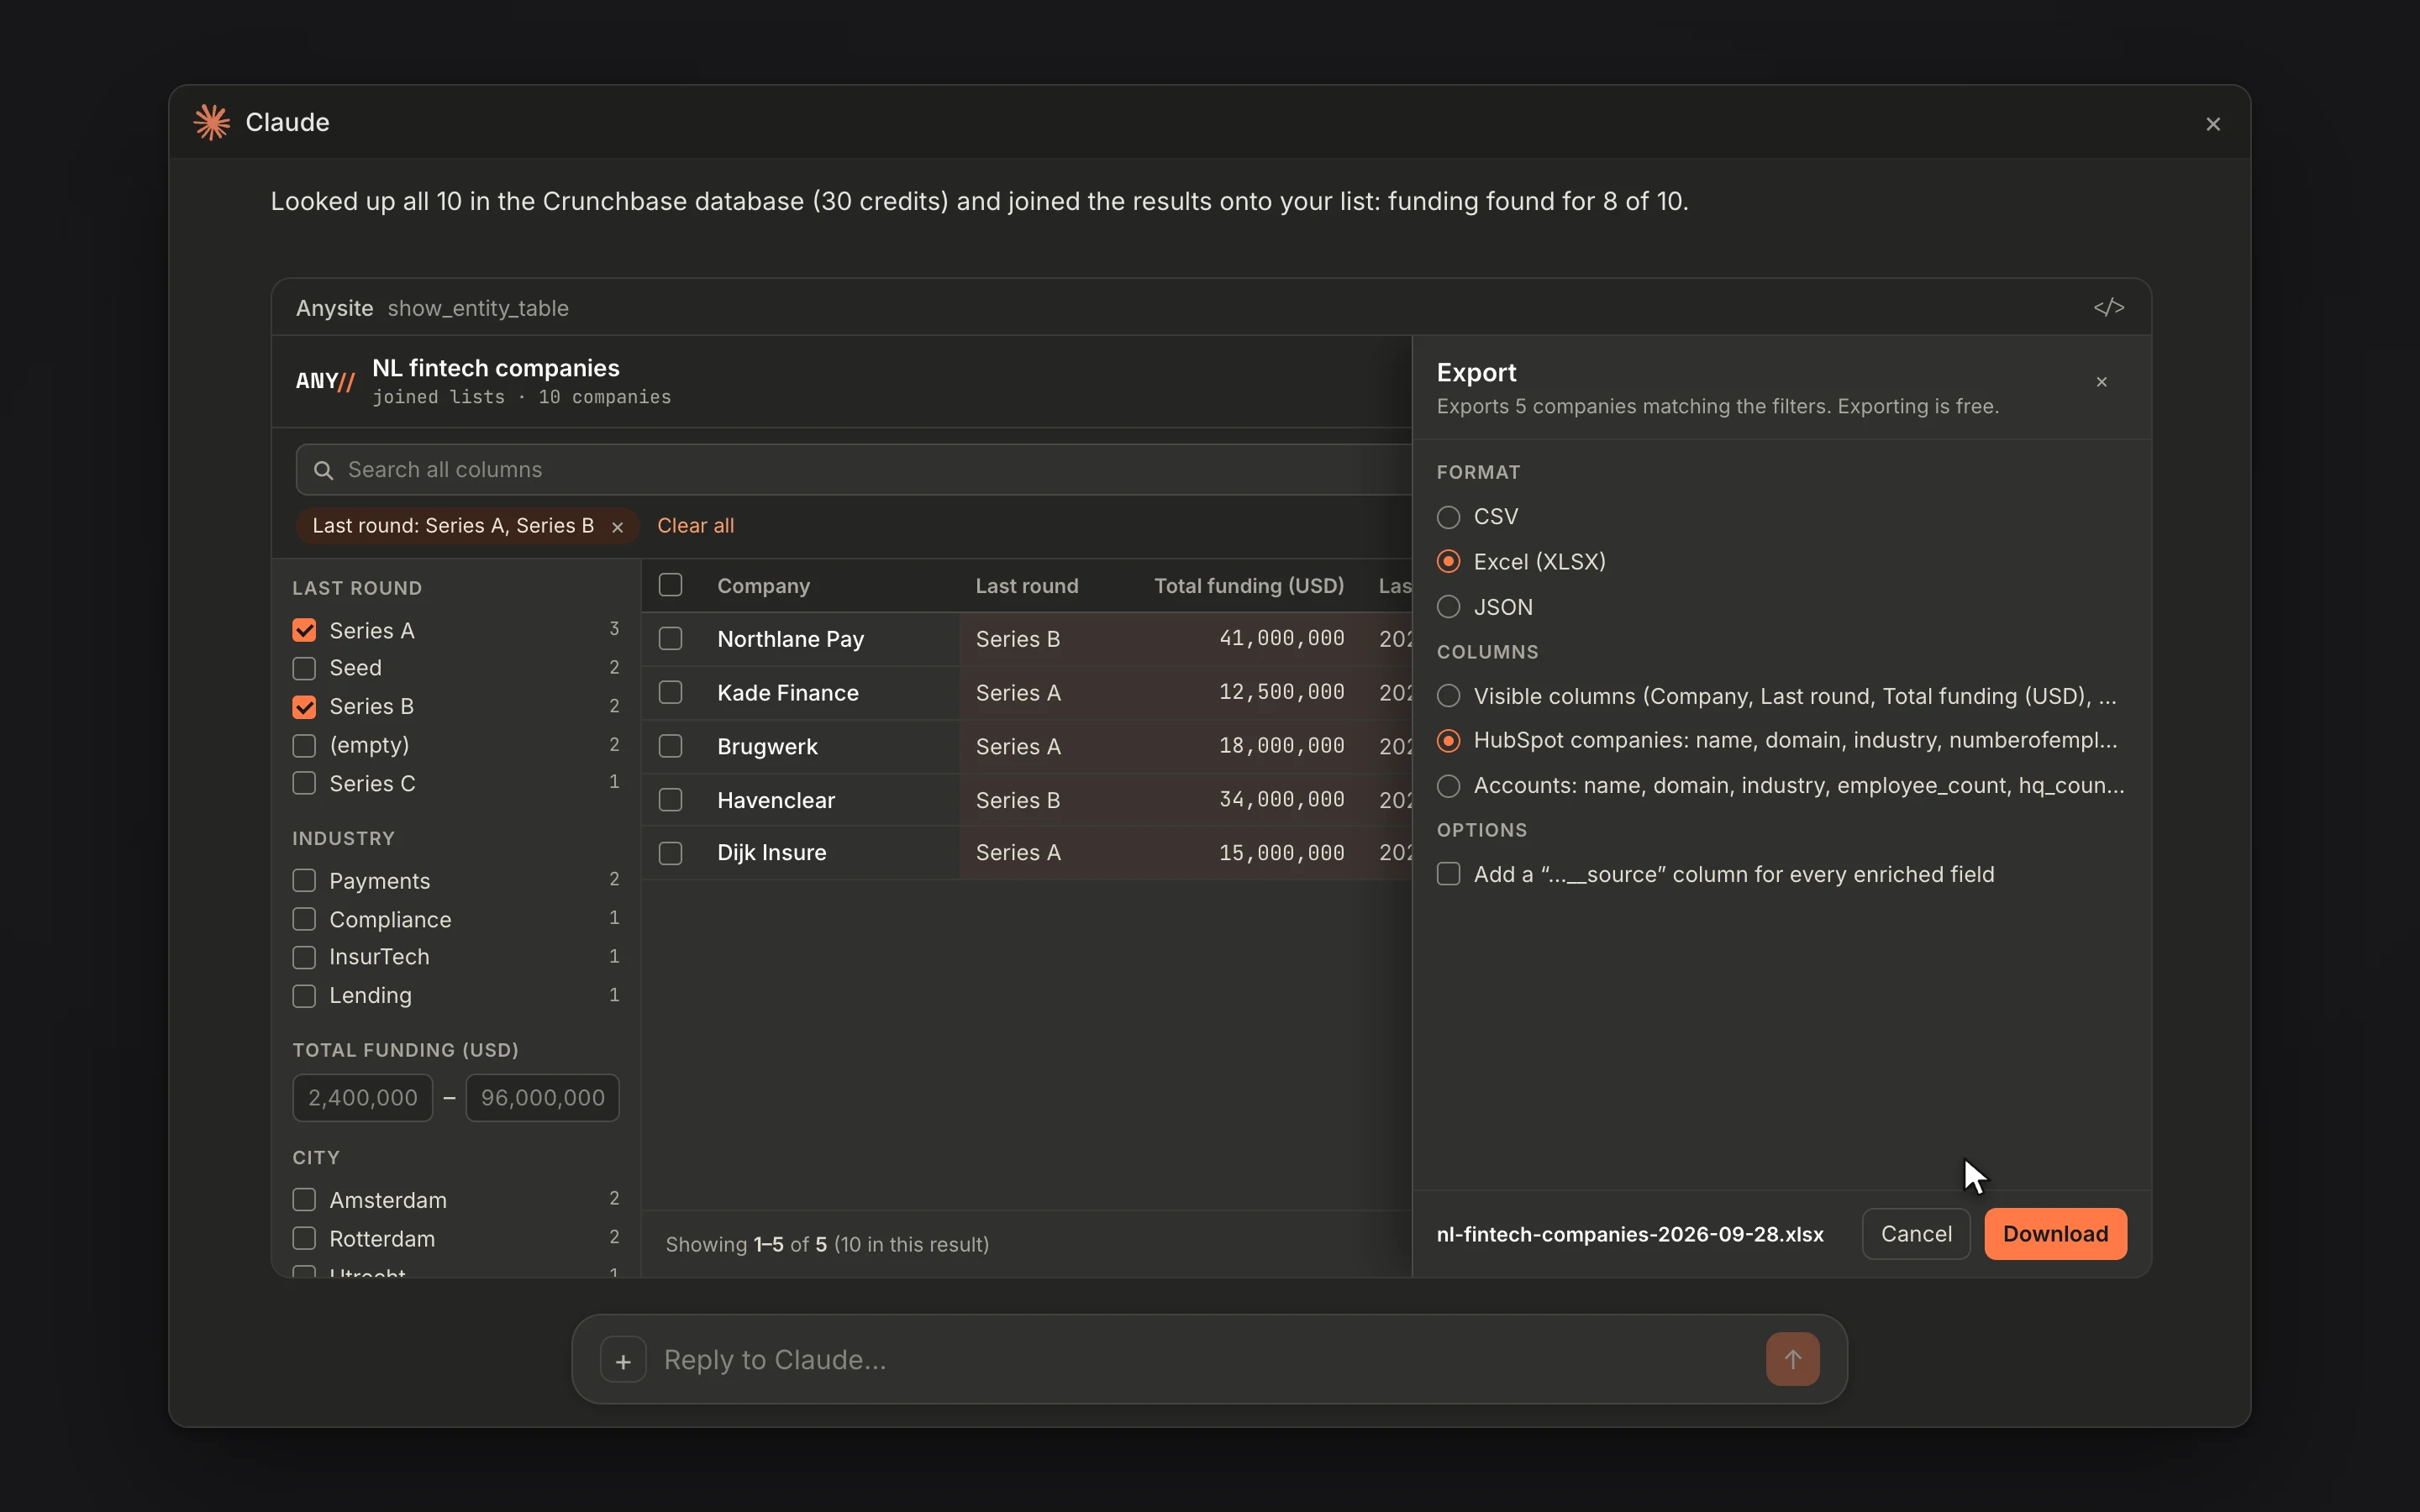Screen dimensions: 2420x1512
Task: Click the Search all columns field
Action: pos(854,470)
